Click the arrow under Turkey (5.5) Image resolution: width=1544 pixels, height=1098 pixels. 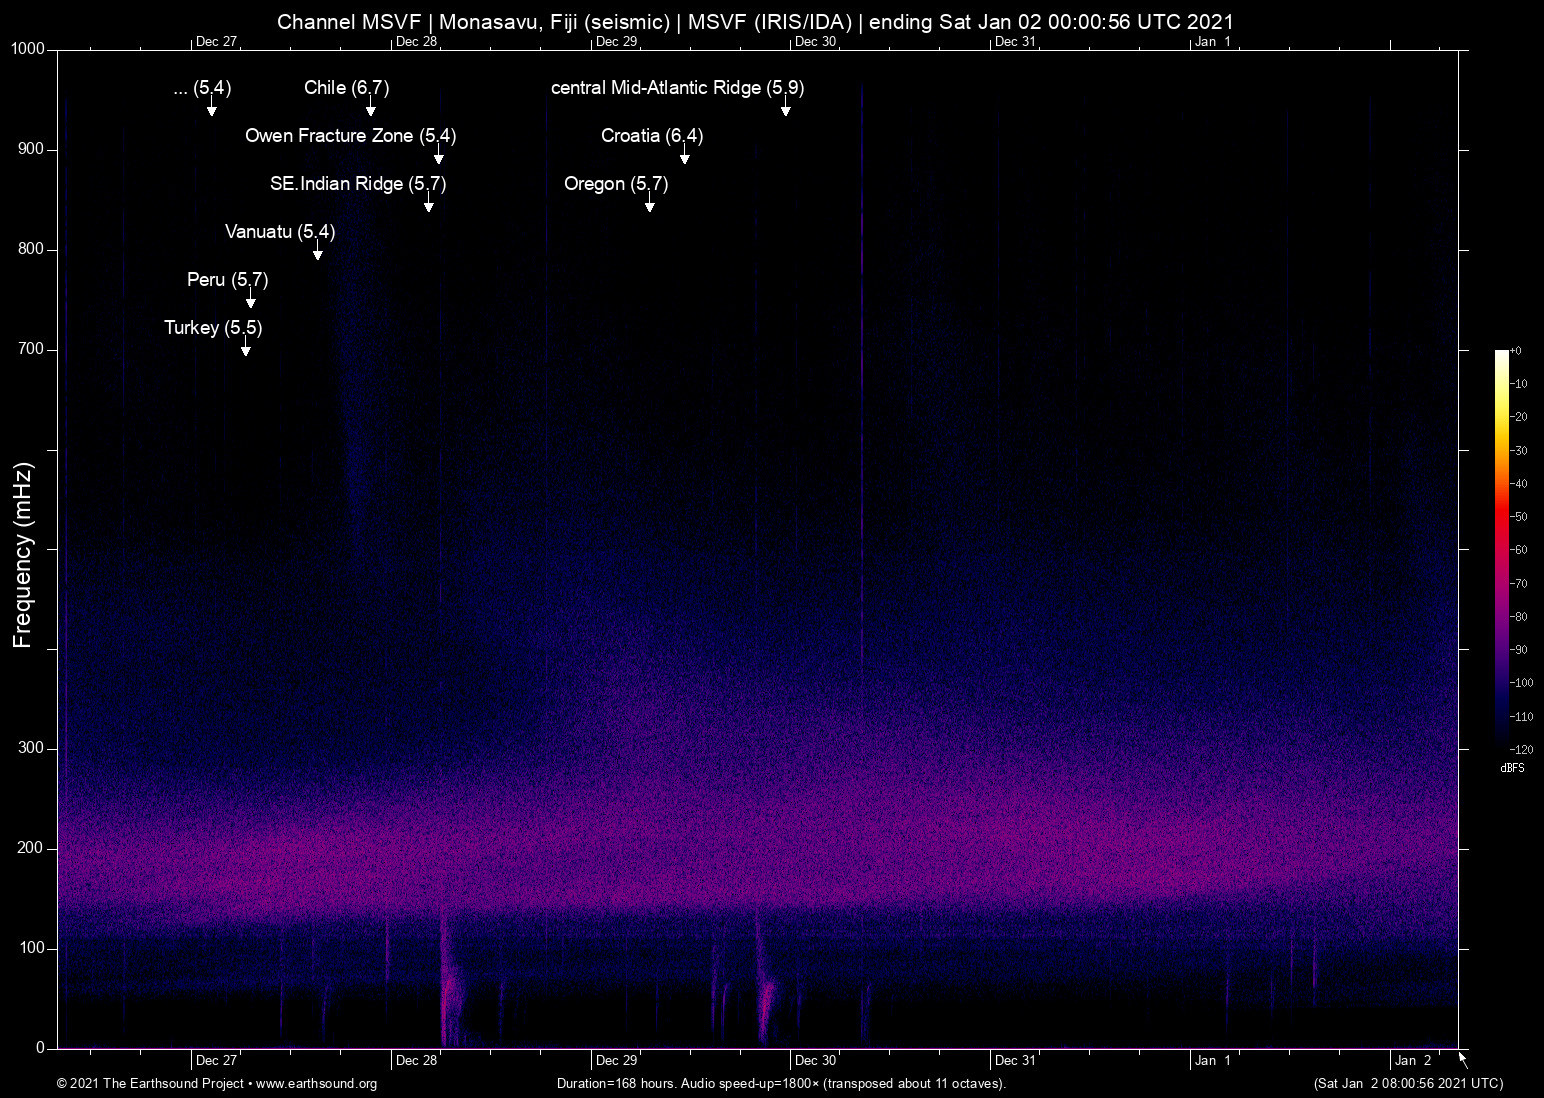click(246, 348)
